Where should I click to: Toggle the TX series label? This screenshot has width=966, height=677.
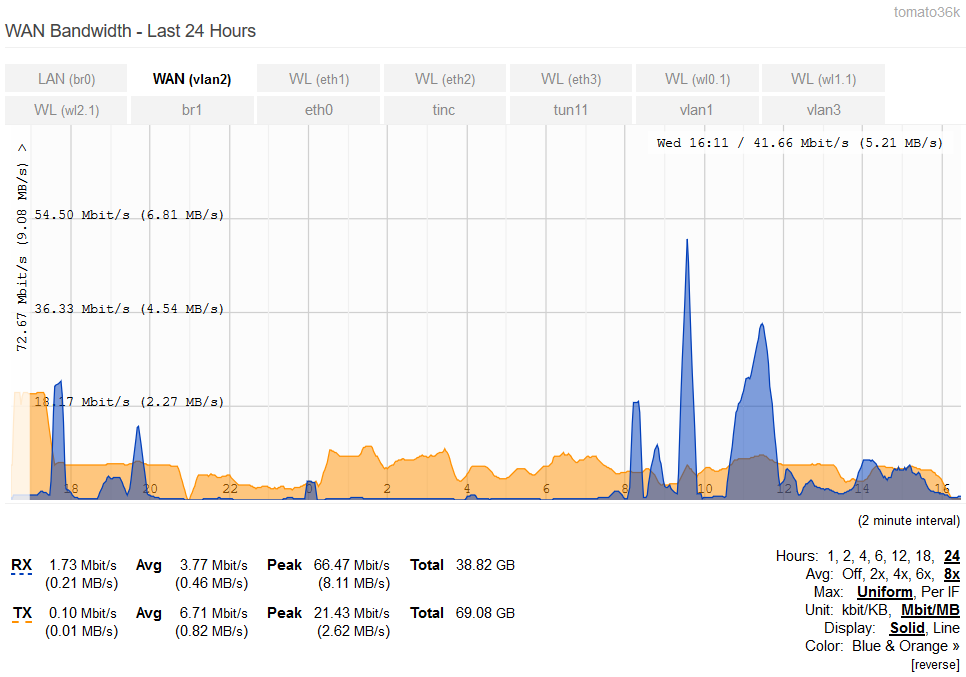[x=22, y=613]
